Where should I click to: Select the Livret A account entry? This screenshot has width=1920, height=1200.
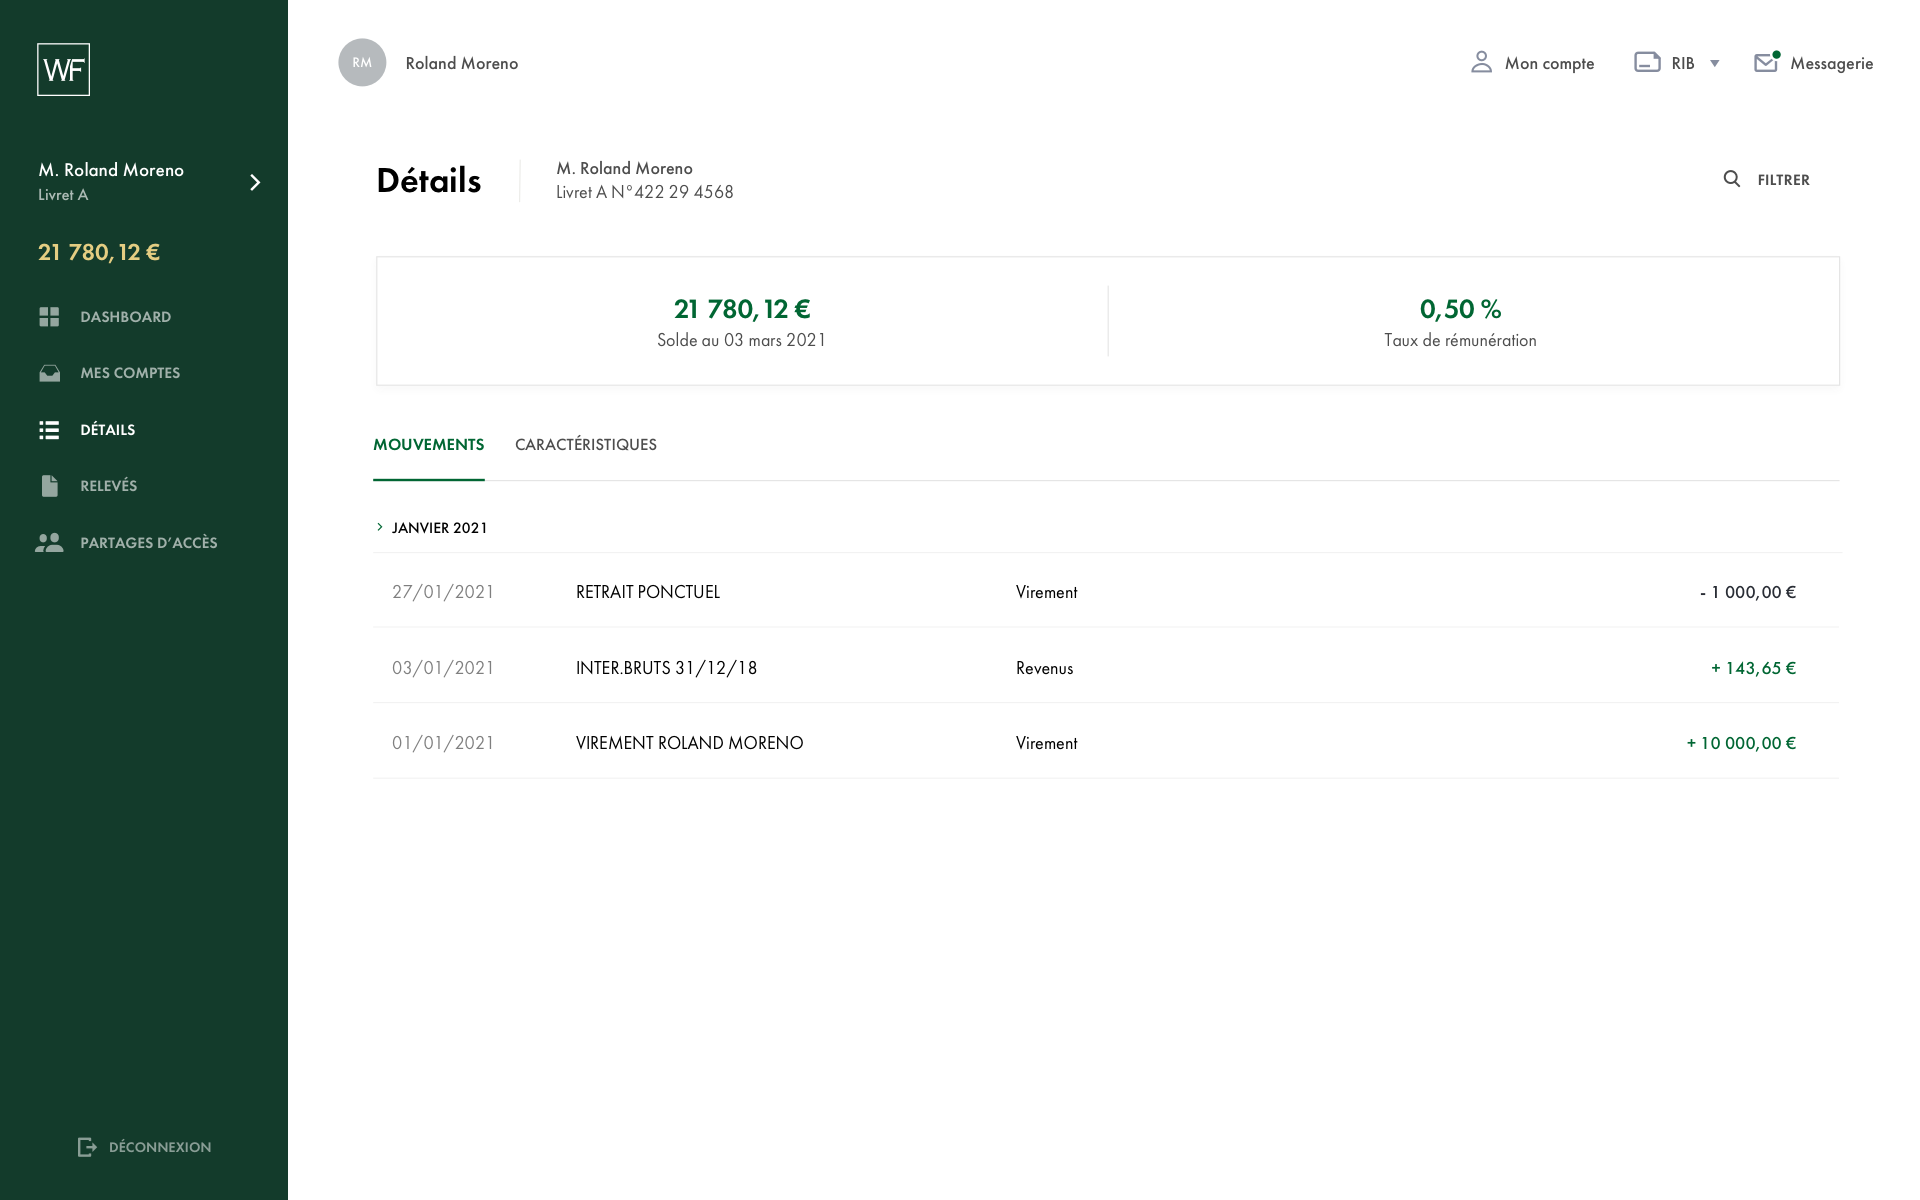144,181
